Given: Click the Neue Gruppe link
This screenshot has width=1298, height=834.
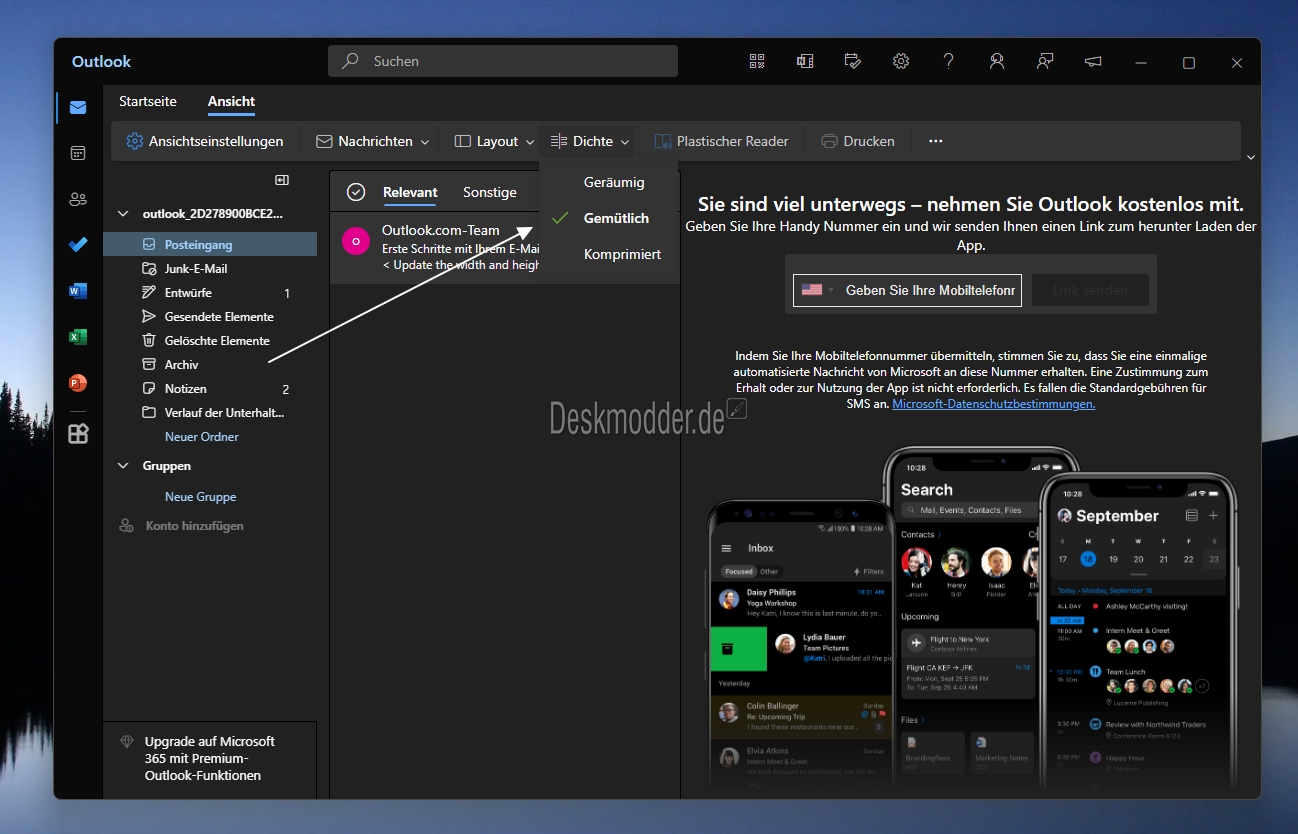Looking at the screenshot, I should [x=201, y=497].
